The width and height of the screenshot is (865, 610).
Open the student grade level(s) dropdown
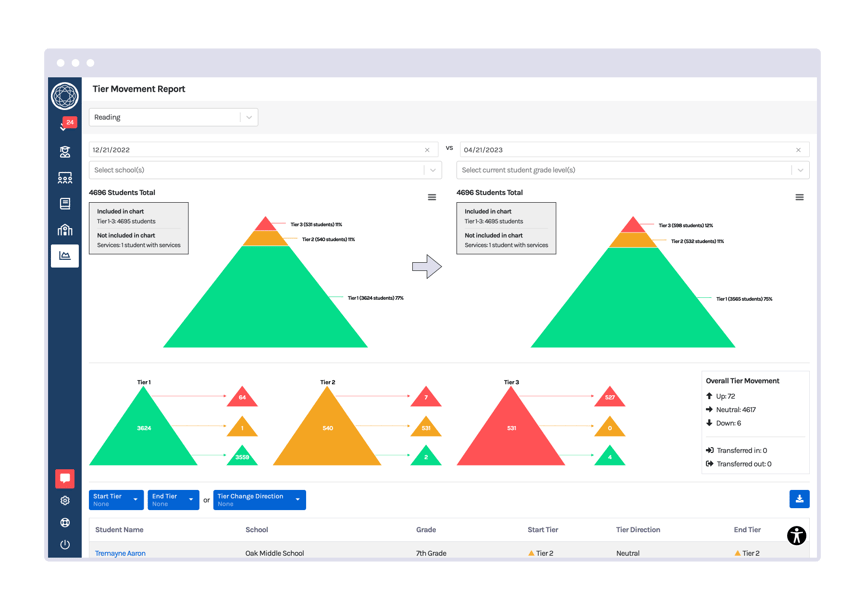631,170
